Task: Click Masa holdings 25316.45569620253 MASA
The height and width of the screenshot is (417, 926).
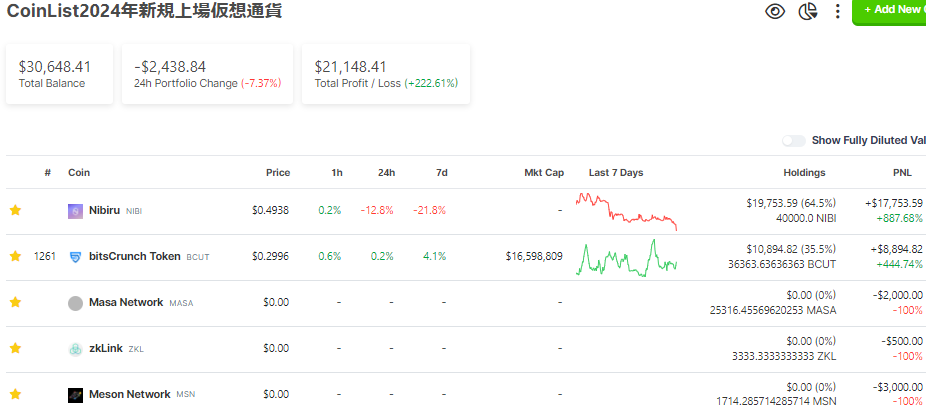Action: click(773, 310)
